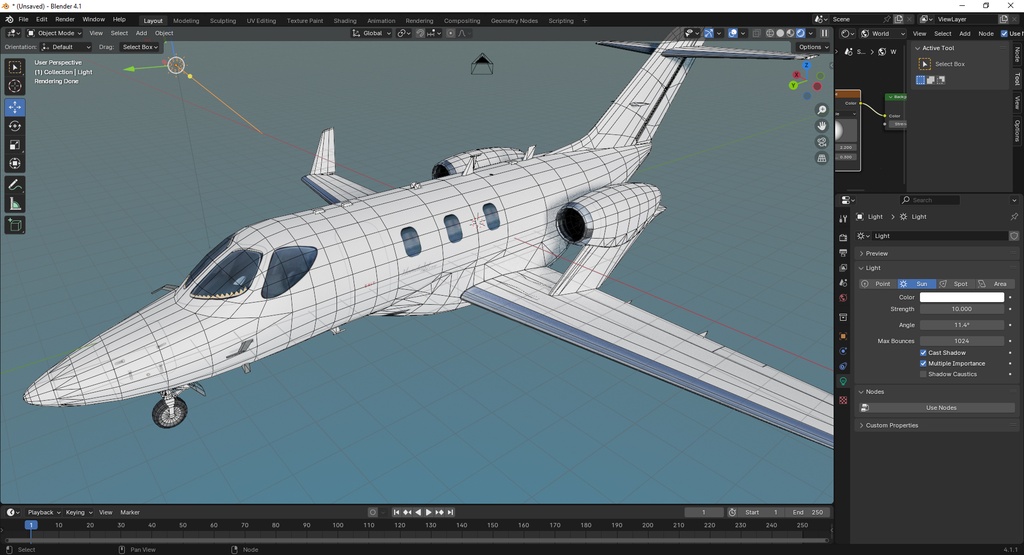Click the viewport zoom magnifier icon
1024x555 pixels.
822,110
